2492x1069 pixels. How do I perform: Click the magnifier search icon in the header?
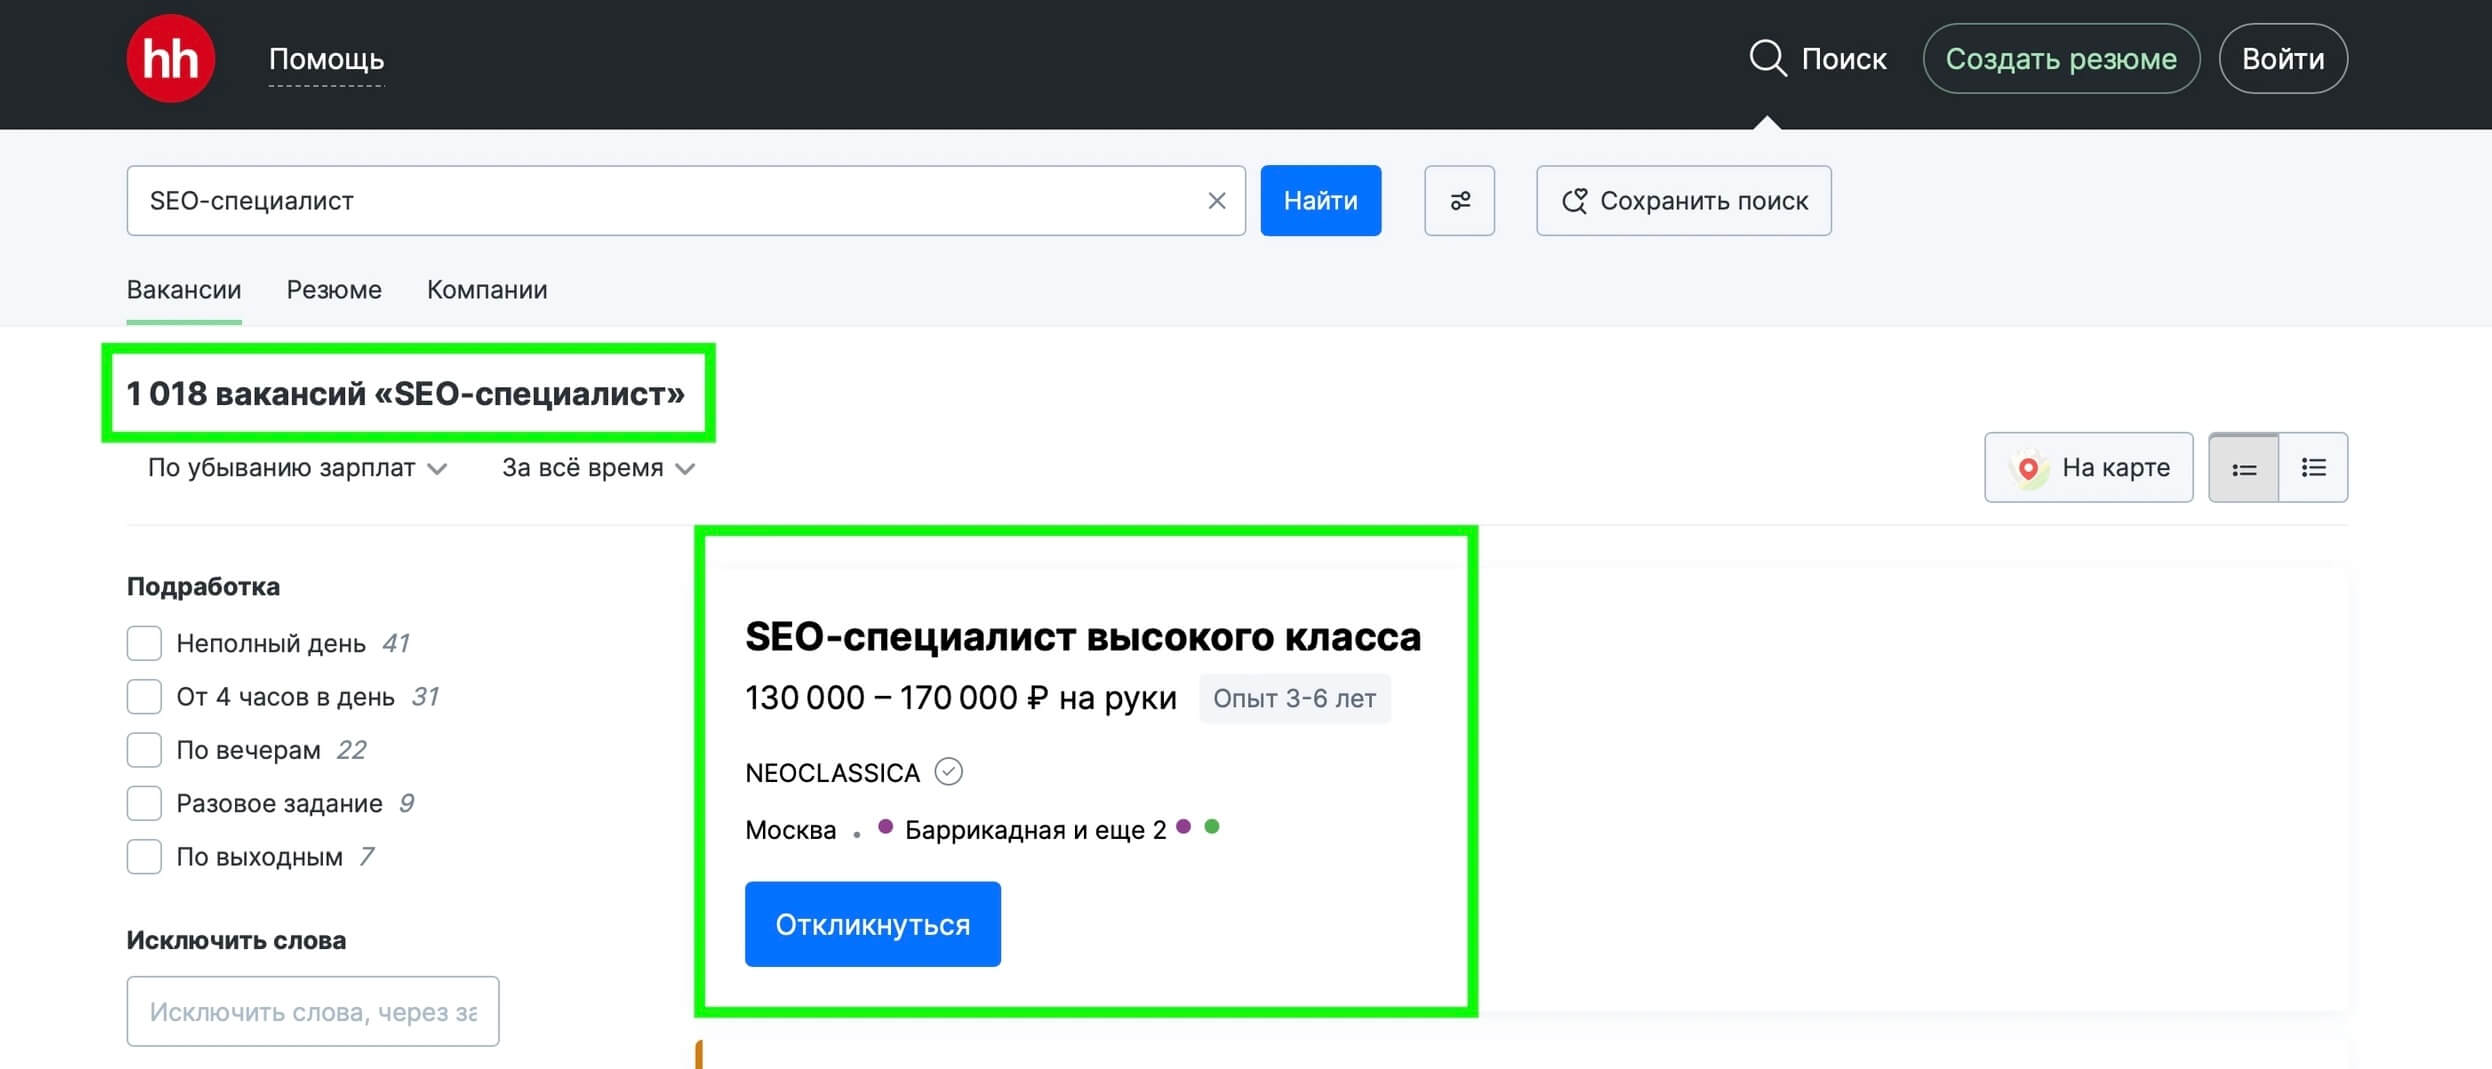[x=1768, y=58]
